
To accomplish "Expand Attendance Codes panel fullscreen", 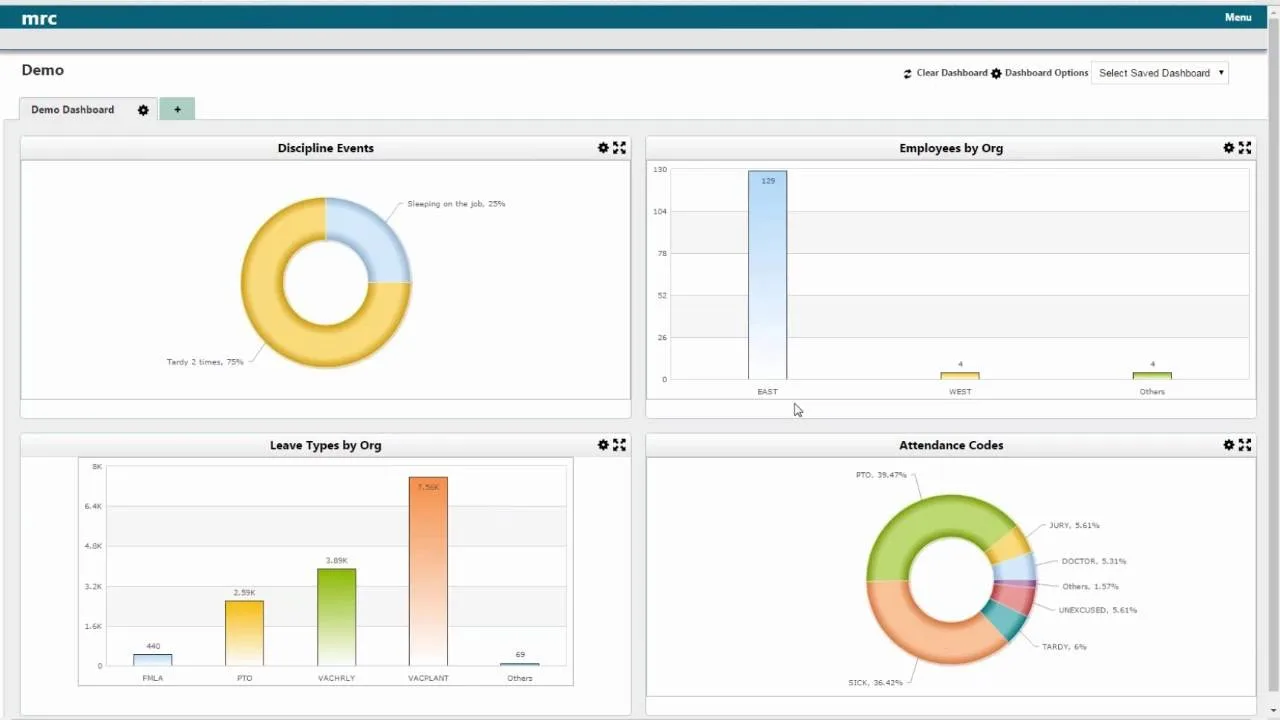I will (1245, 445).
